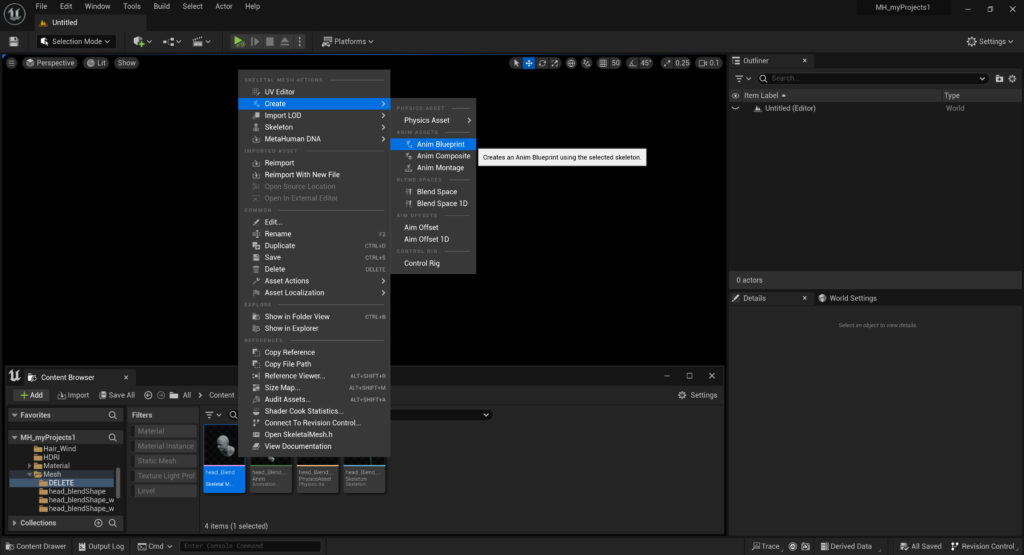The width and height of the screenshot is (1024, 555).
Task: Click the Outliner search field
Action: click(x=872, y=78)
